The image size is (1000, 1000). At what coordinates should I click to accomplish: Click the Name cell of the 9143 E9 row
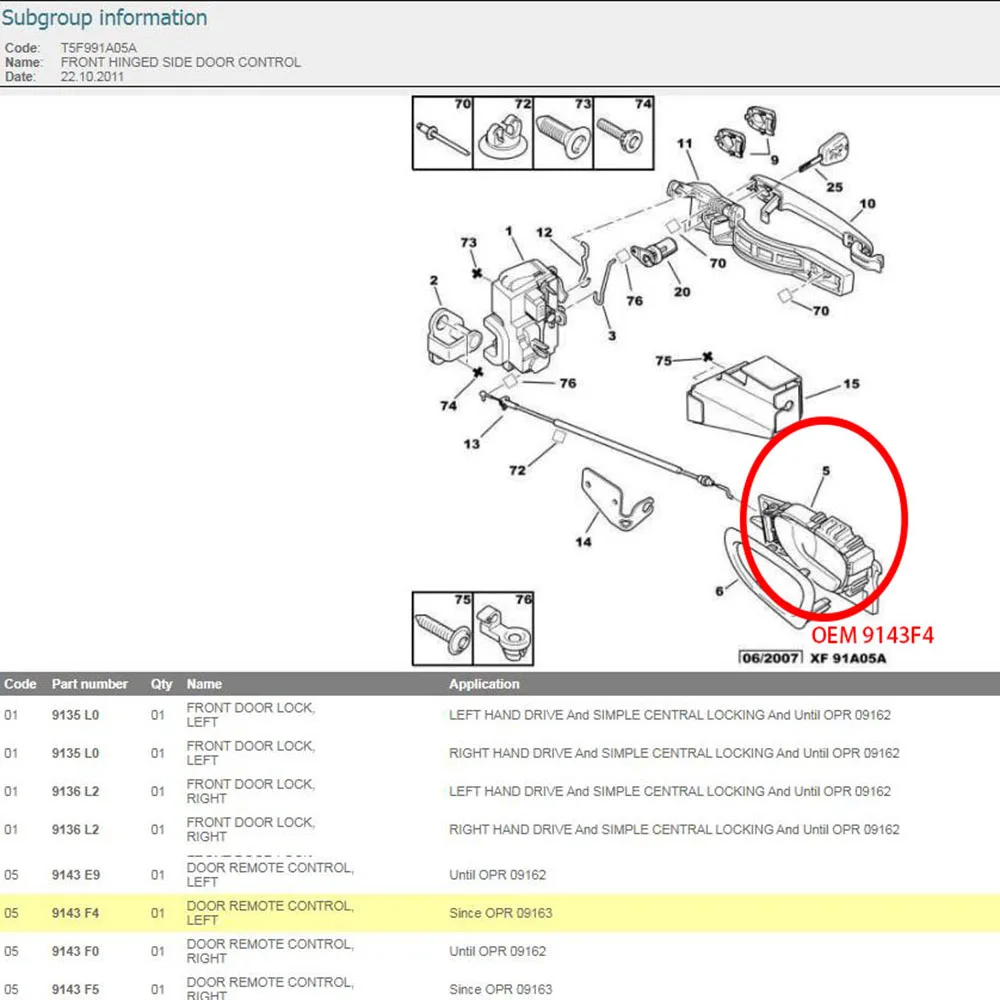click(270, 875)
